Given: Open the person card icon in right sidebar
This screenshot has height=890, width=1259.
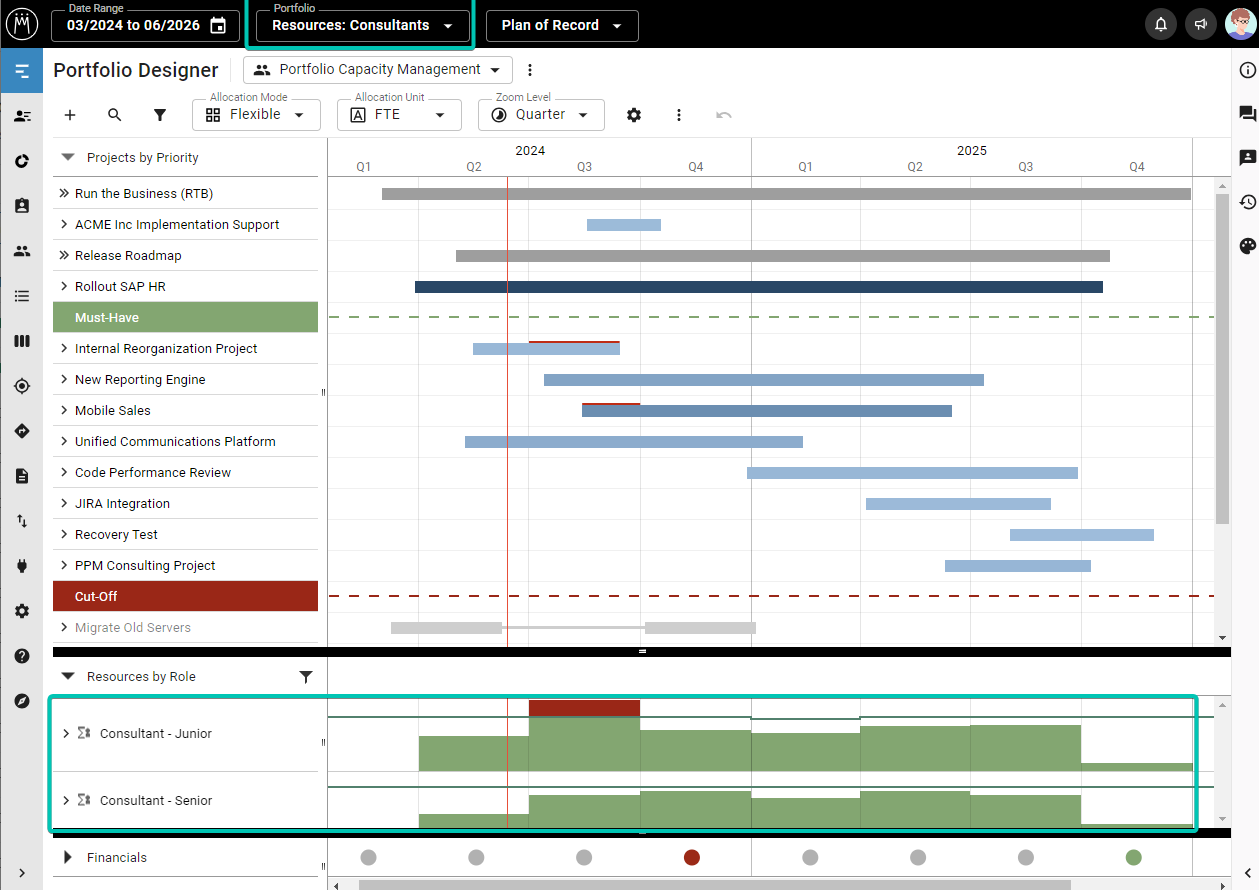Looking at the screenshot, I should pos(1247,158).
